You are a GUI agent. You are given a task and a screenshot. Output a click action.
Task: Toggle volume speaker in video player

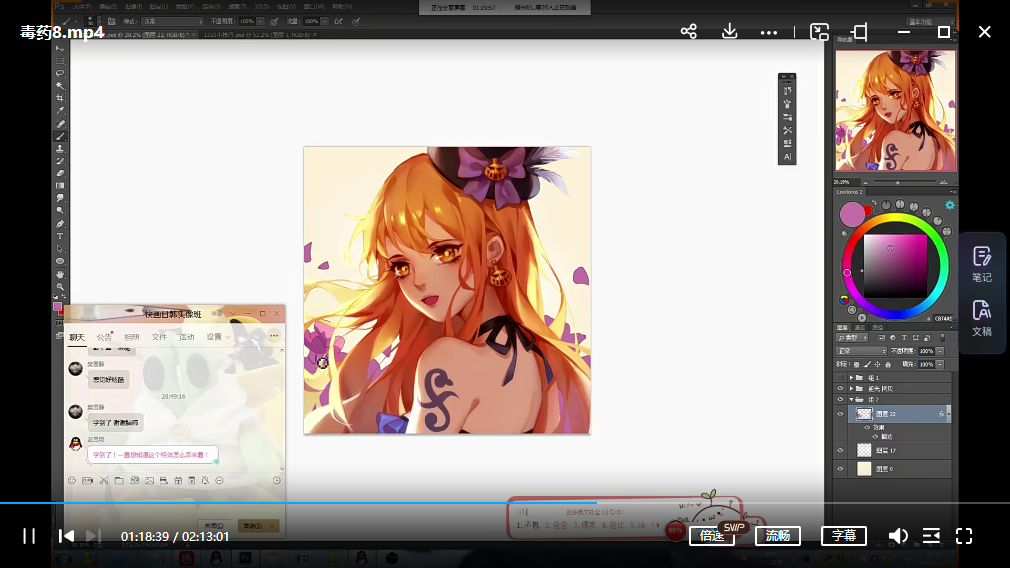coord(898,536)
